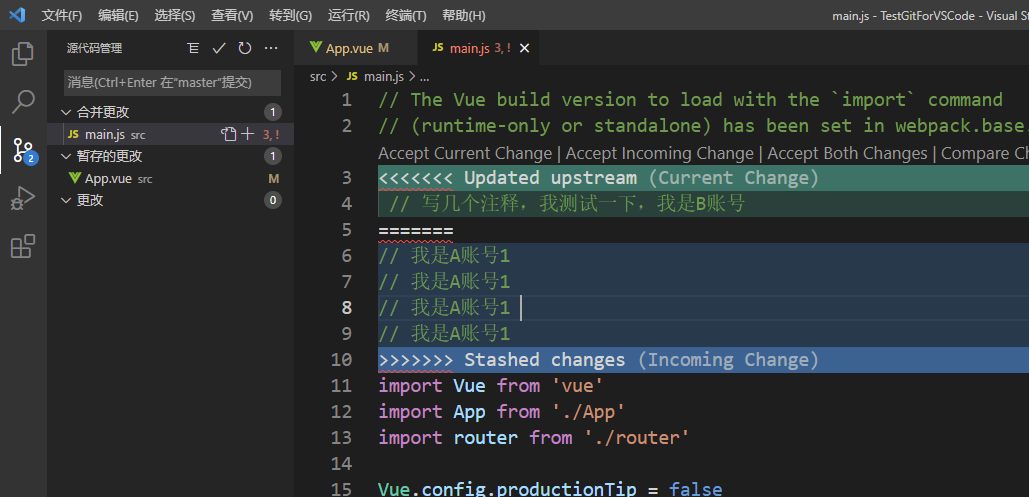Open the 选择(S) menu
Screen dimensions: 1029x497
(175, 15)
